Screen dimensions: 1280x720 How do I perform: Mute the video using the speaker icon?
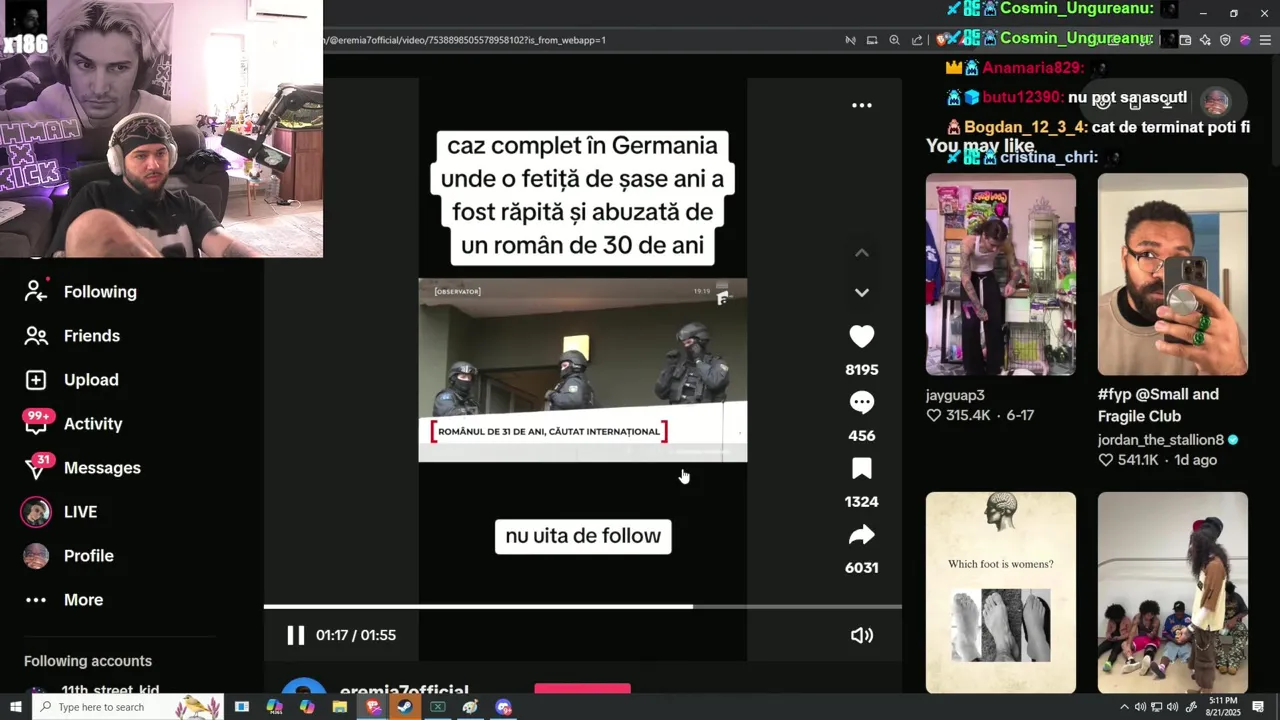[861, 635]
